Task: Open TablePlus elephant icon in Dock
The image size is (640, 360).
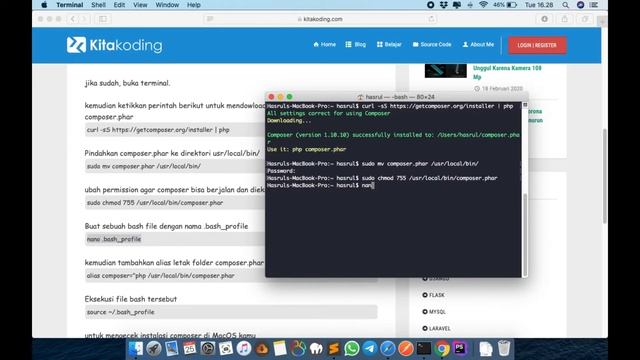Action: [x=316, y=349]
